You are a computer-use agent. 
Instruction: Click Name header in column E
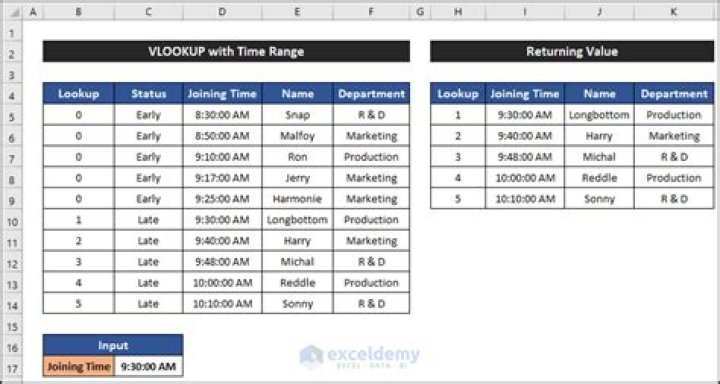(x=298, y=94)
